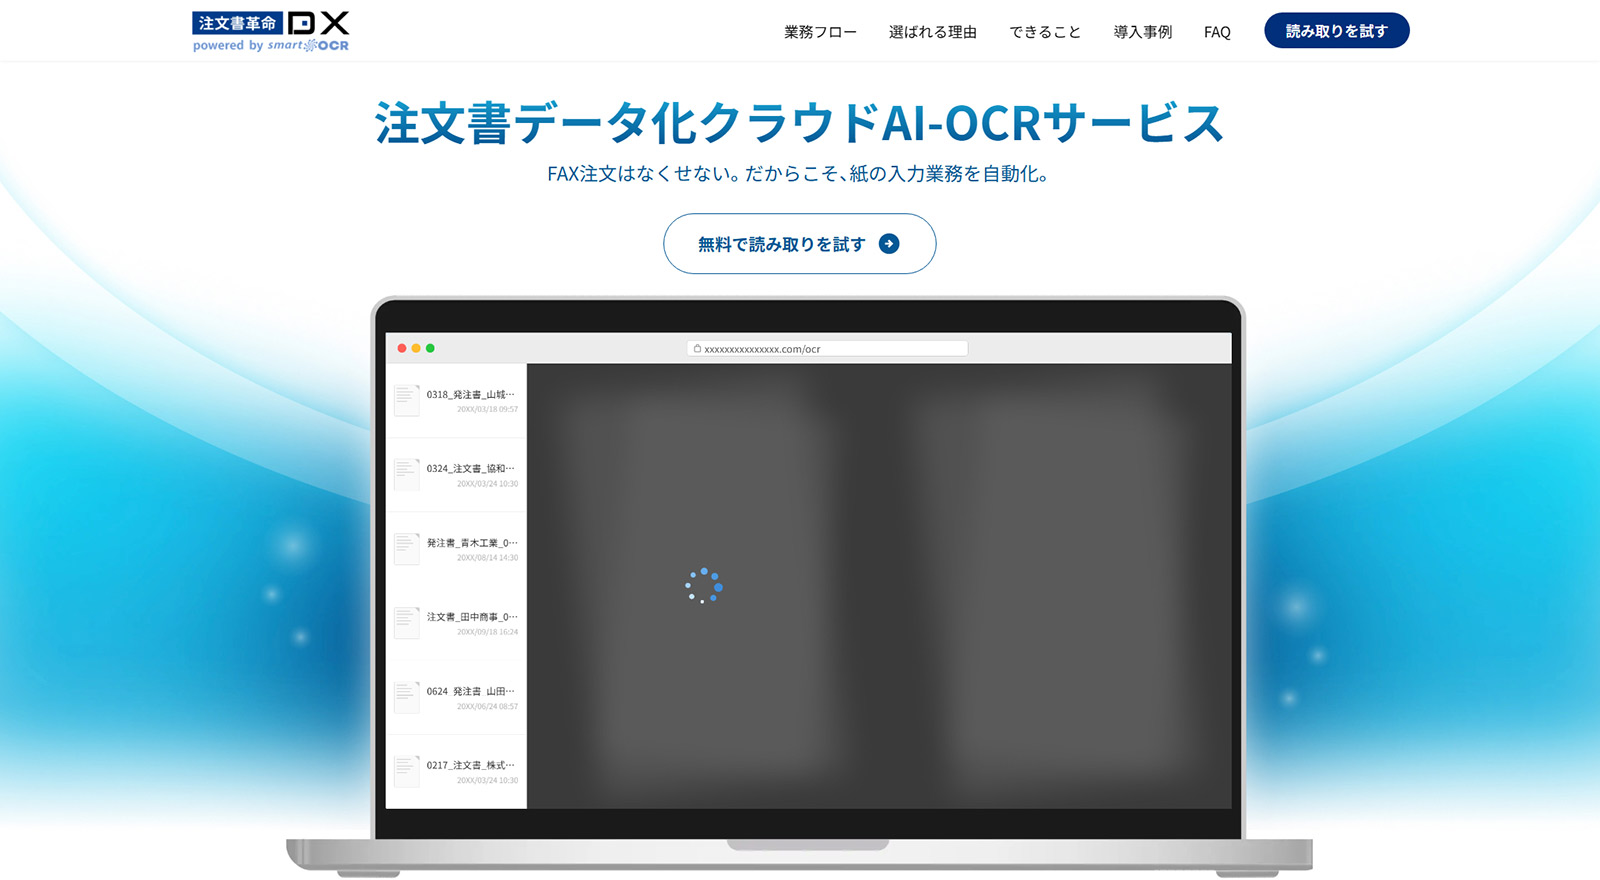Click timestamp 20XX/03/18 09:57

tap(487, 409)
